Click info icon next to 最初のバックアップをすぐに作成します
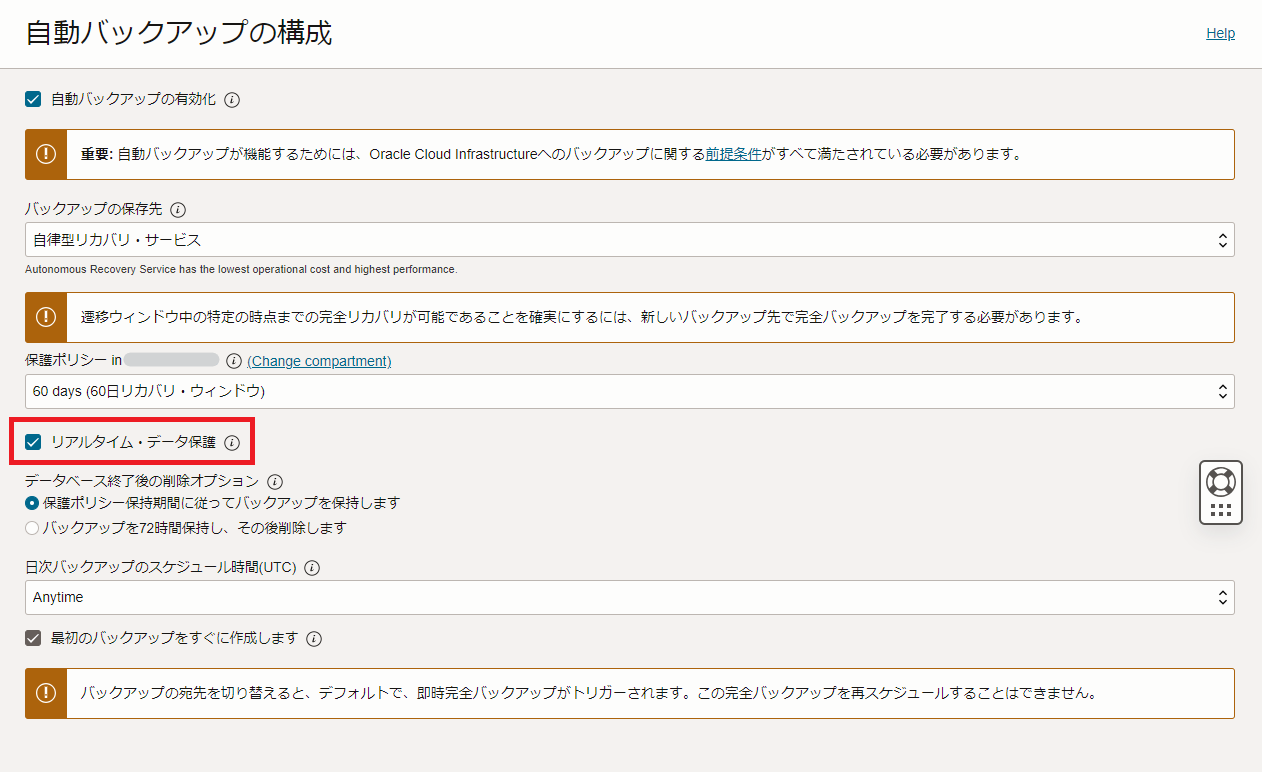The width and height of the screenshot is (1262, 772). tap(314, 638)
